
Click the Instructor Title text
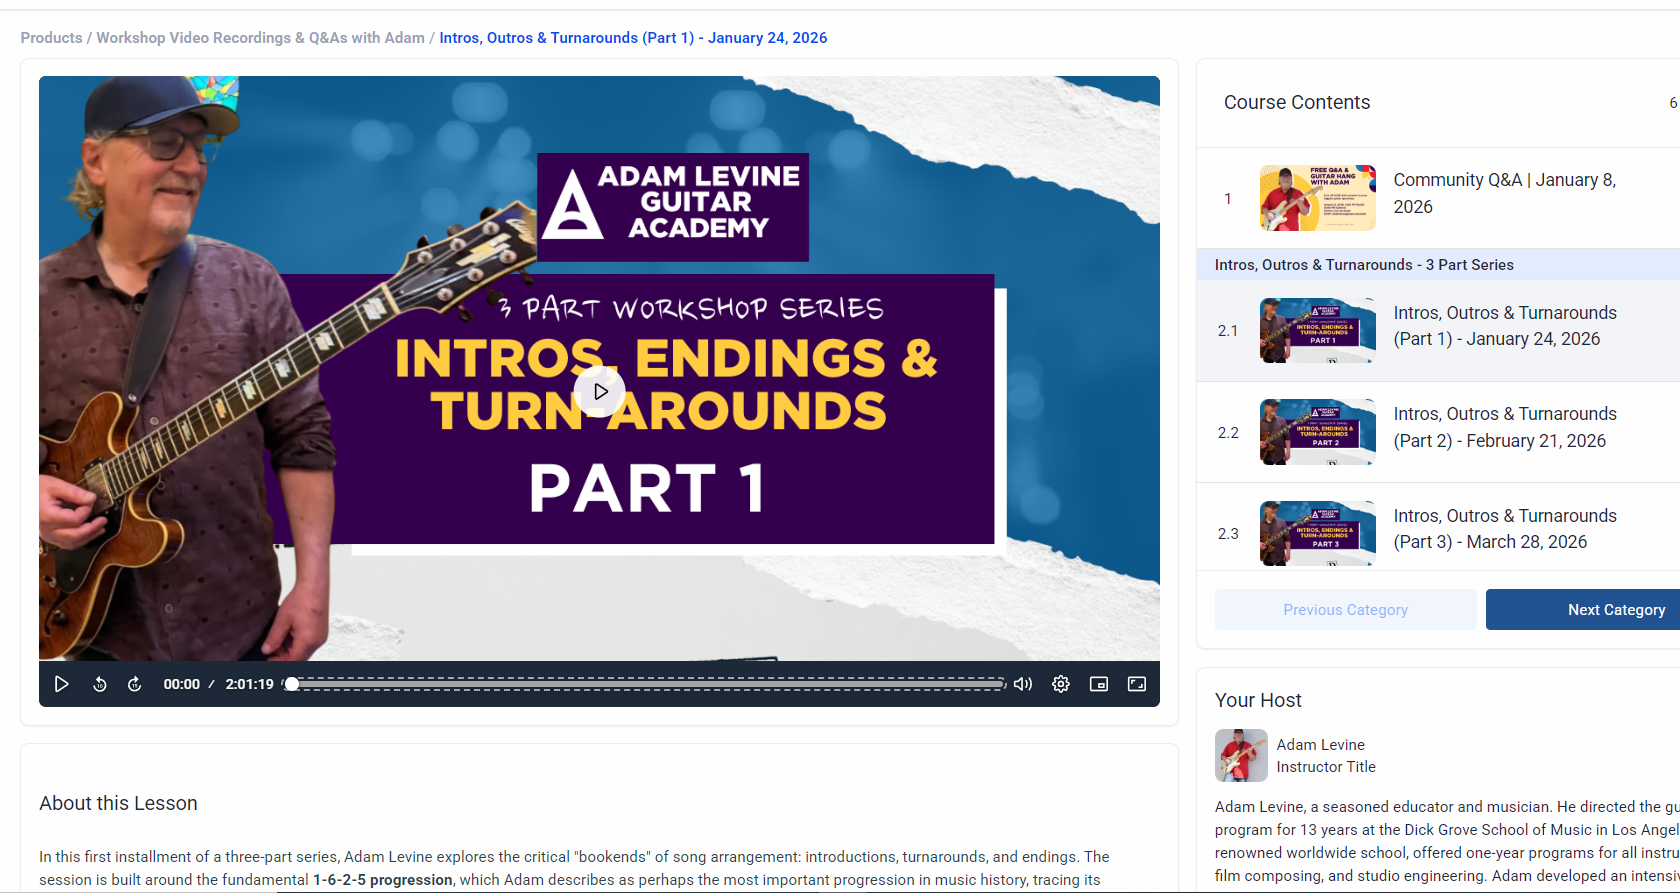(1326, 767)
